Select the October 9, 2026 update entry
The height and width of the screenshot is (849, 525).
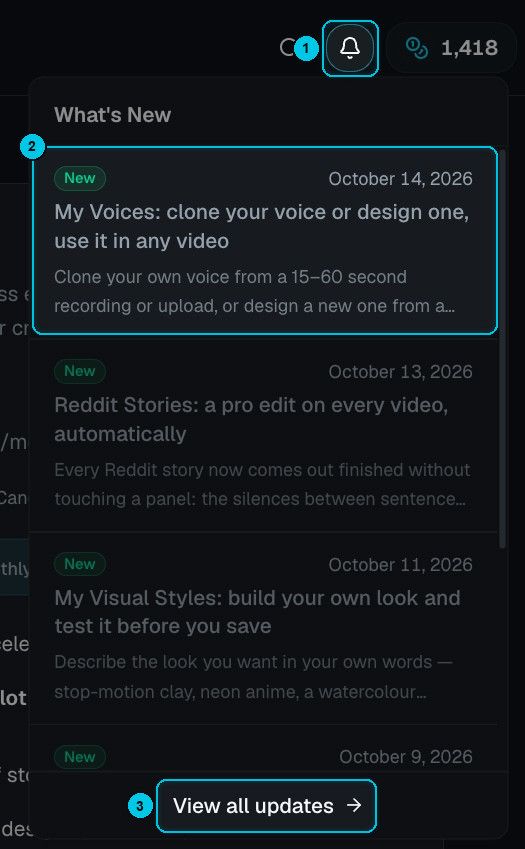[264, 749]
